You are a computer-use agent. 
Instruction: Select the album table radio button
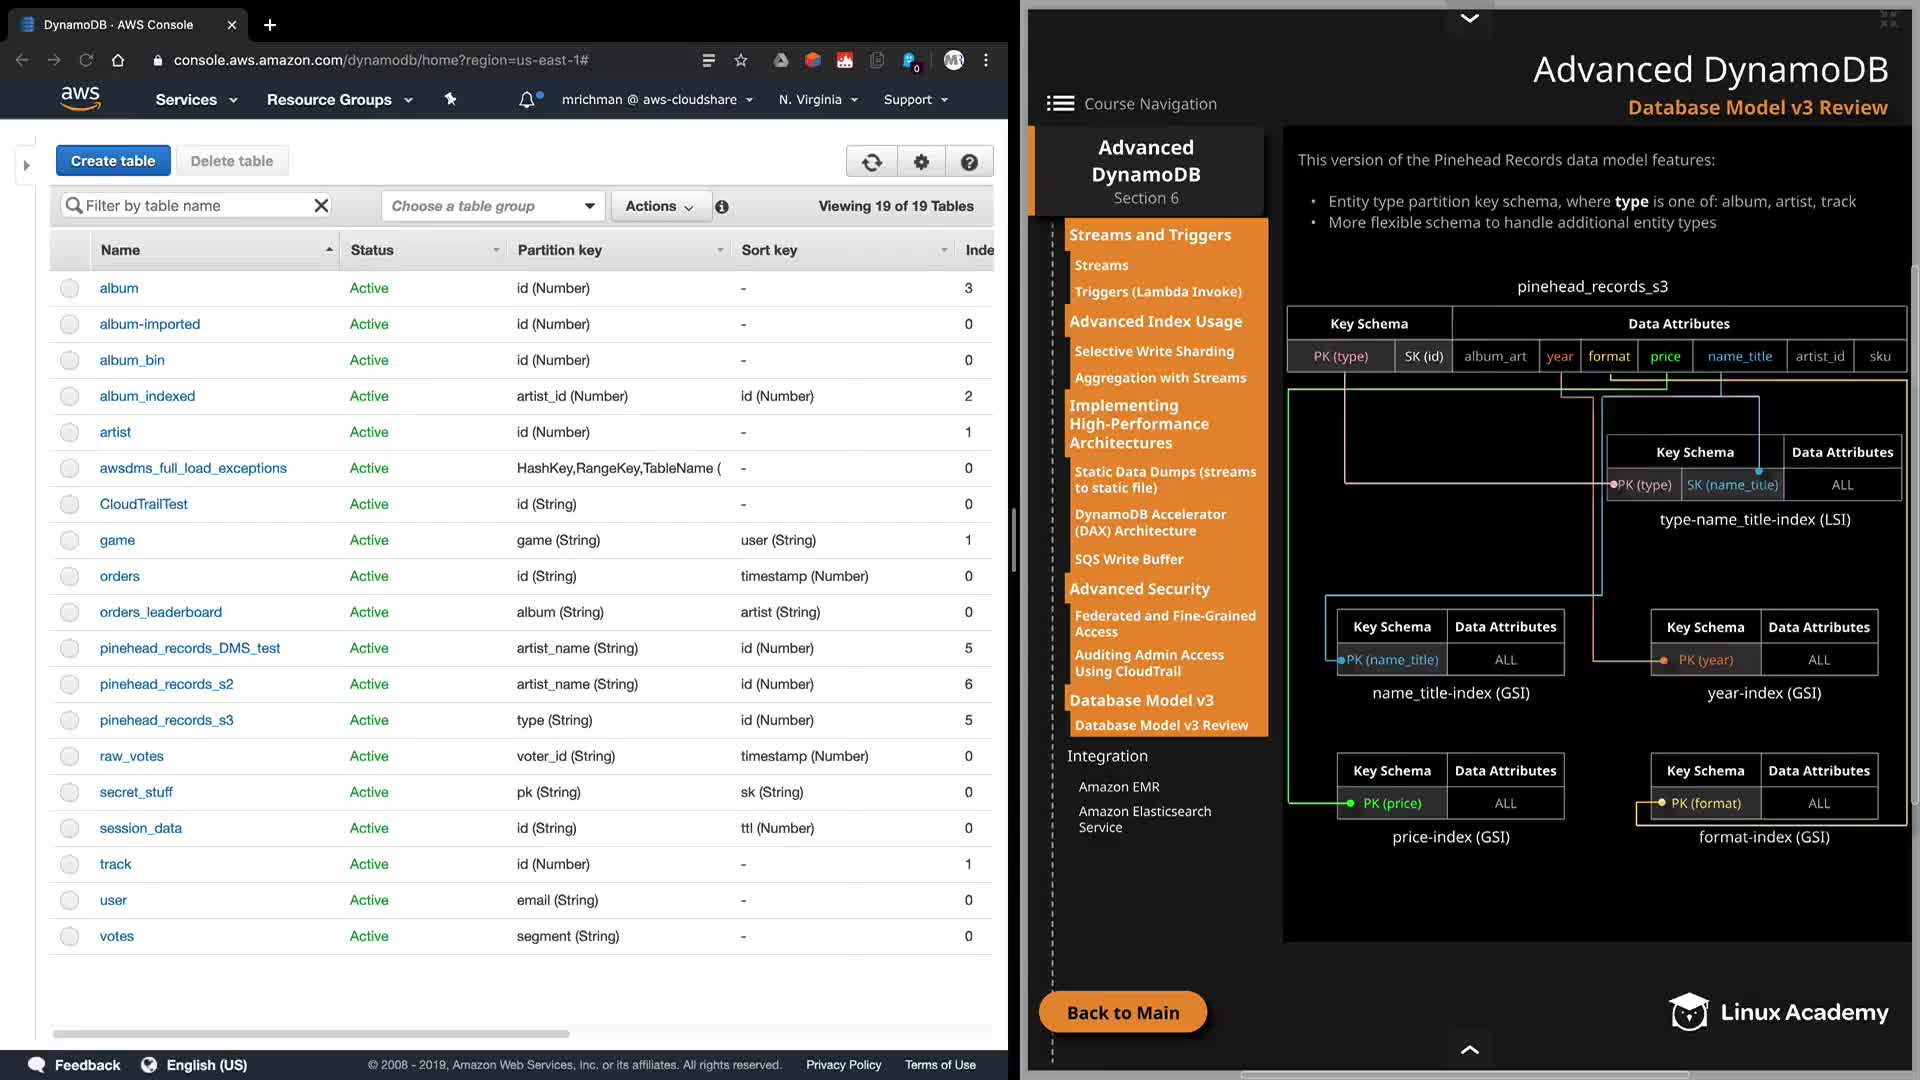(69, 289)
